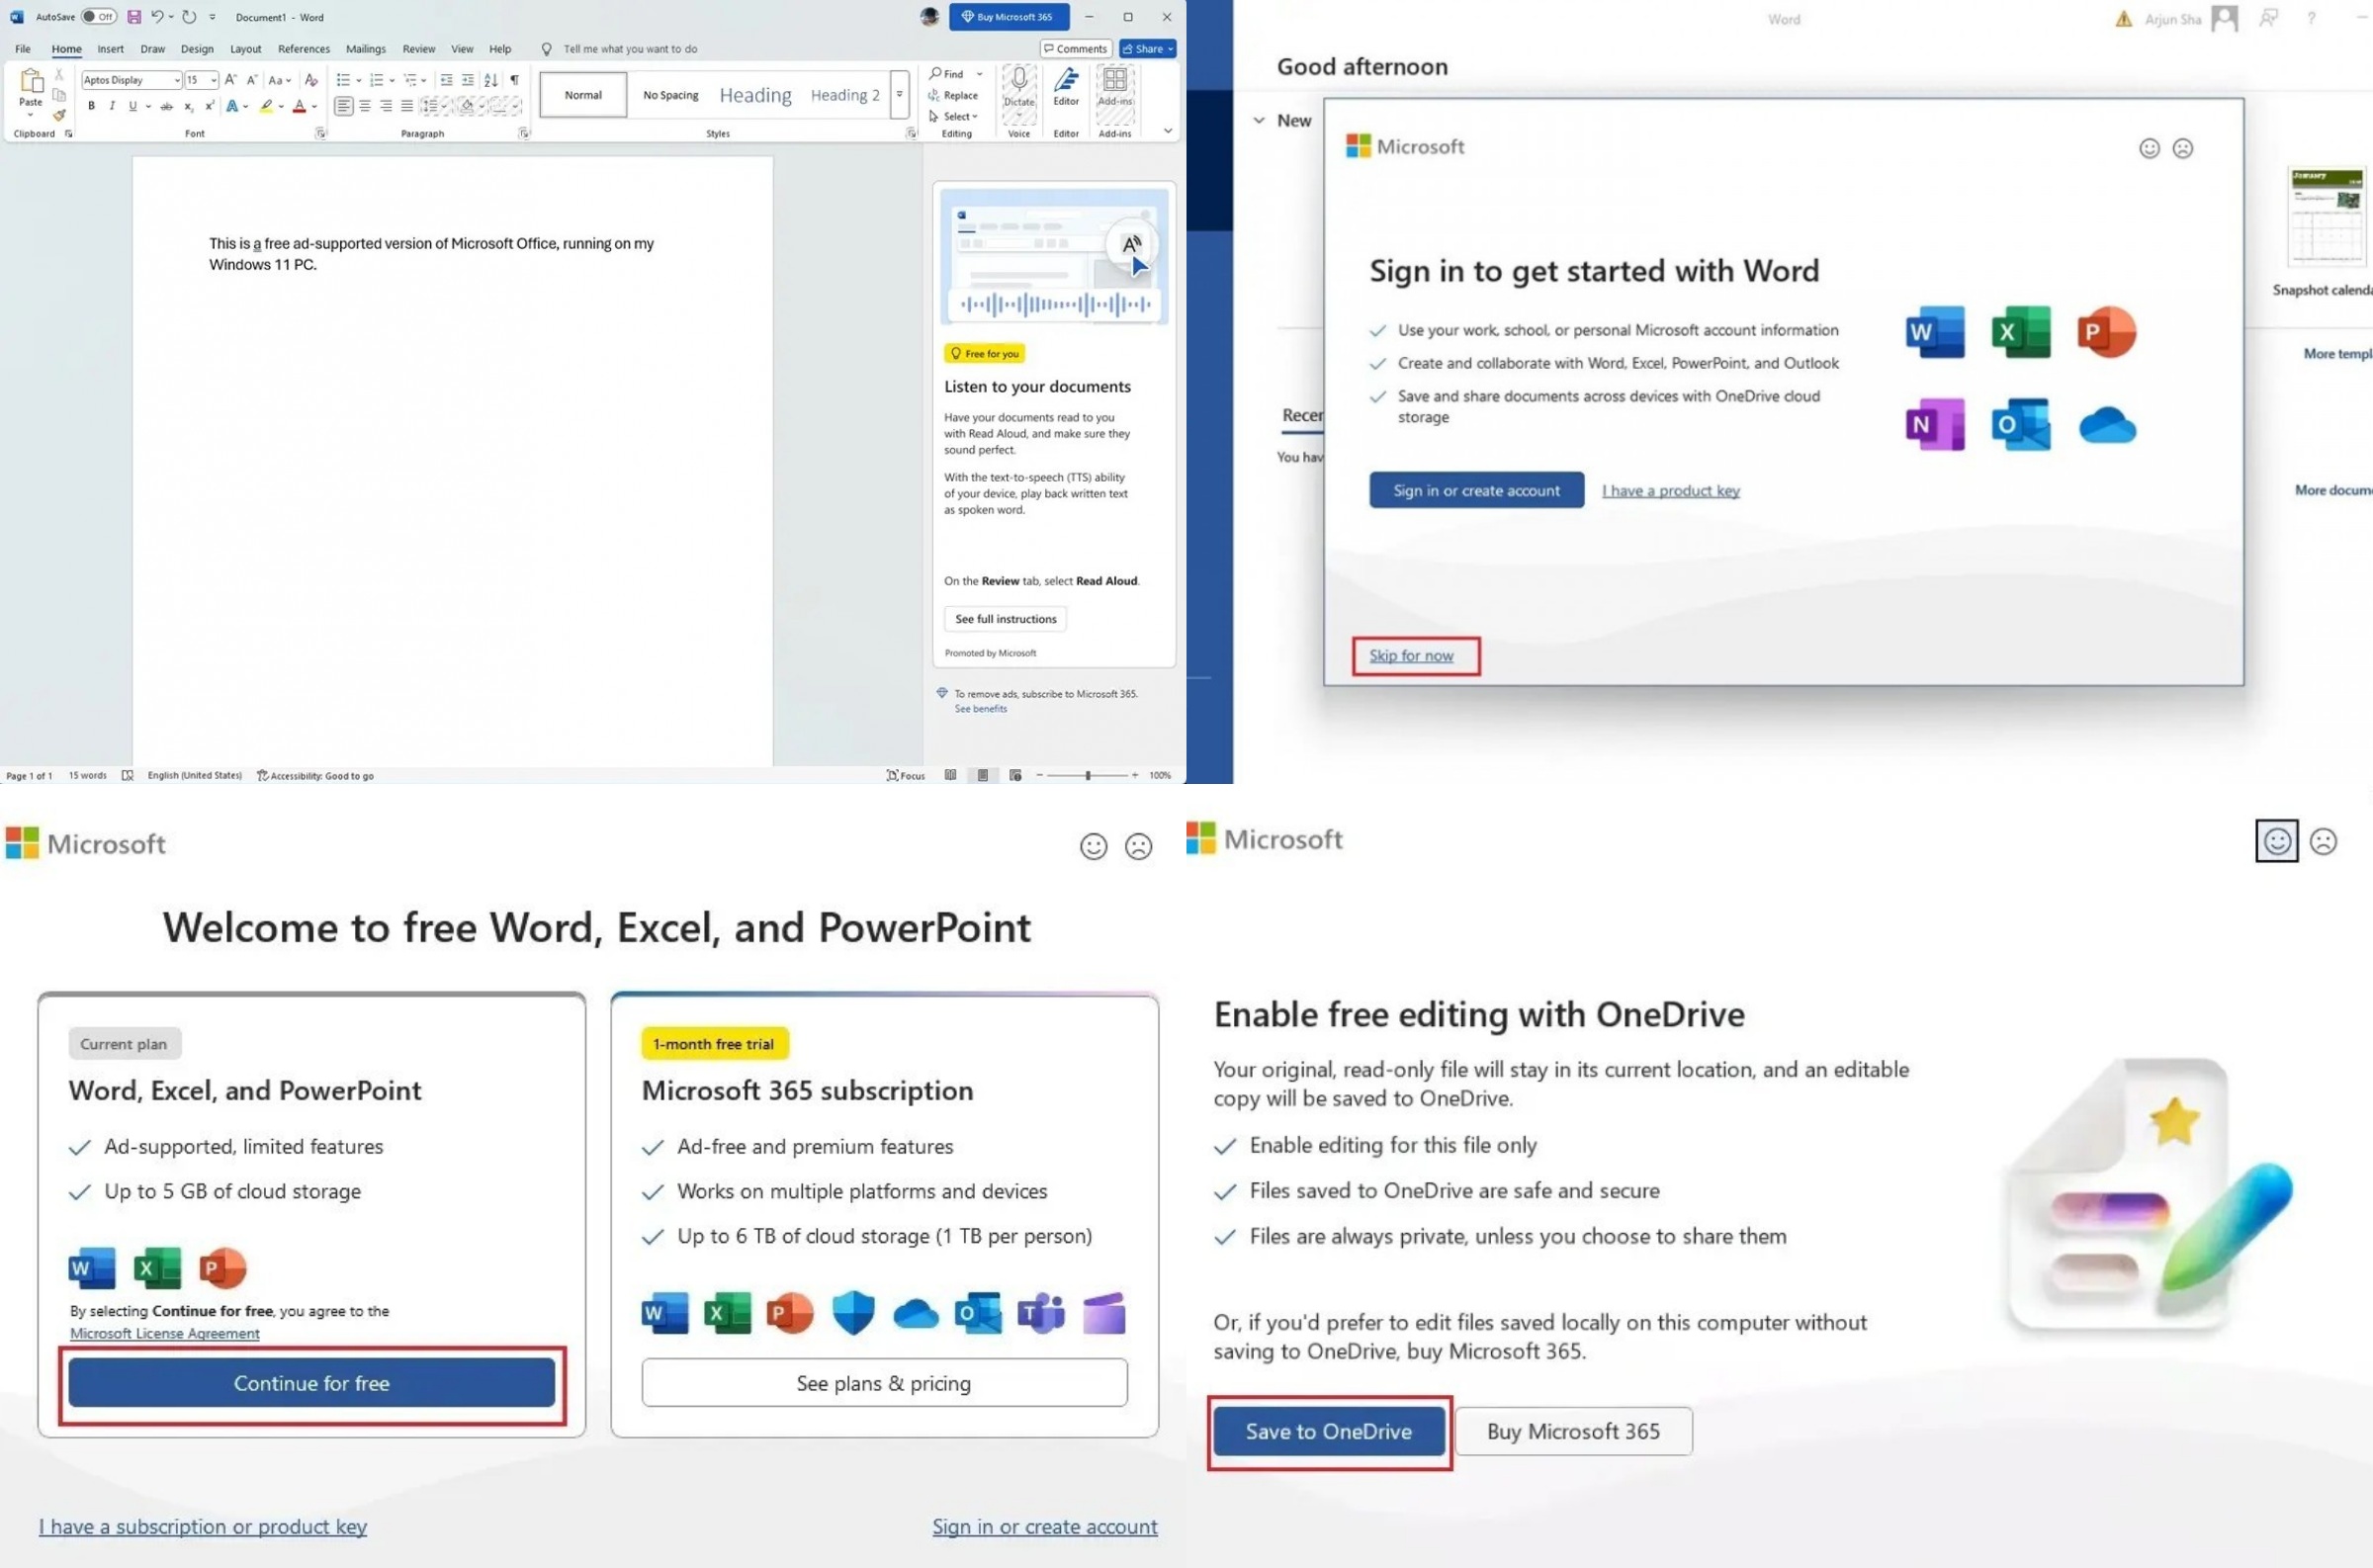This screenshot has height=1568, width=2373.
Task: Click the Italic formatting icon
Action: click(x=112, y=106)
